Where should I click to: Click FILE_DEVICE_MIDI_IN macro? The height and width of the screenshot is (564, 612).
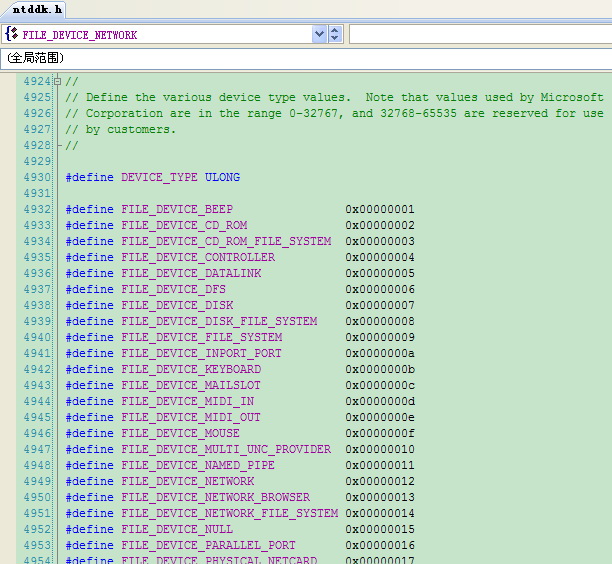(x=187, y=401)
